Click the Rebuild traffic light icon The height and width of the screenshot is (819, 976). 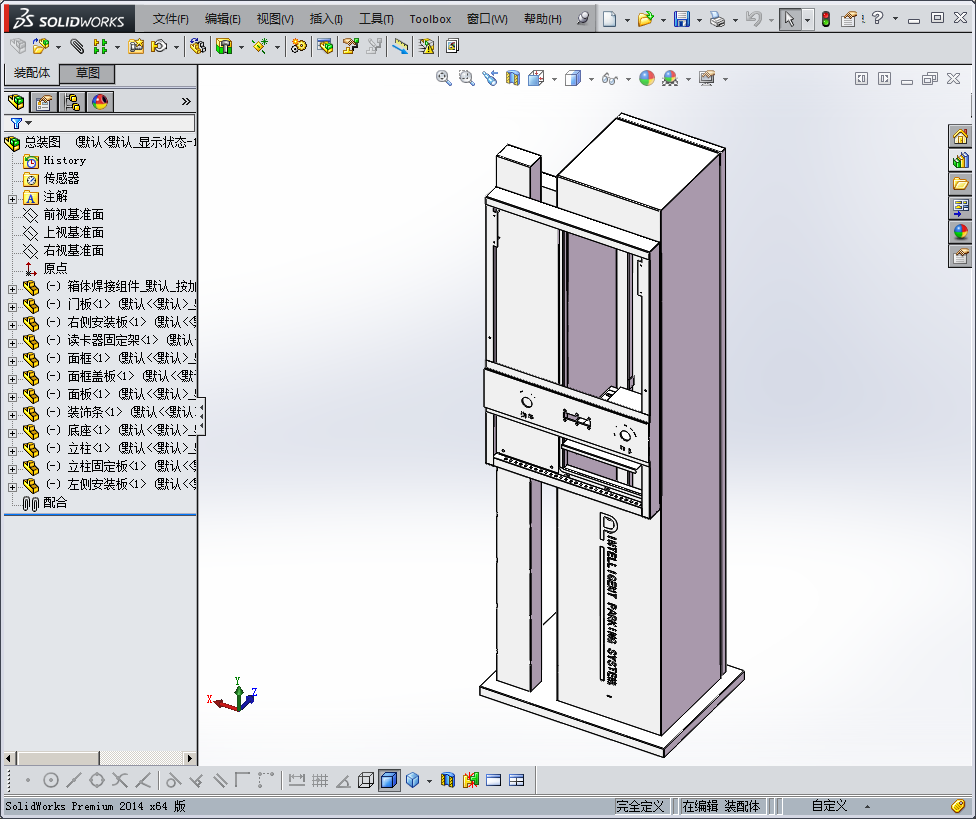point(825,19)
